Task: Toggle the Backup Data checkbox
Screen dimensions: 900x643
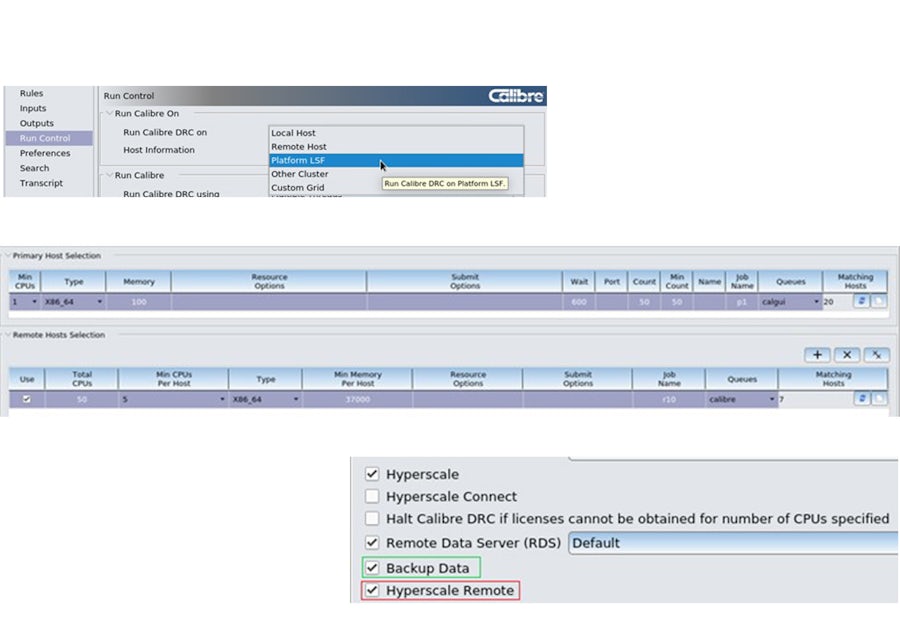Action: [372, 567]
